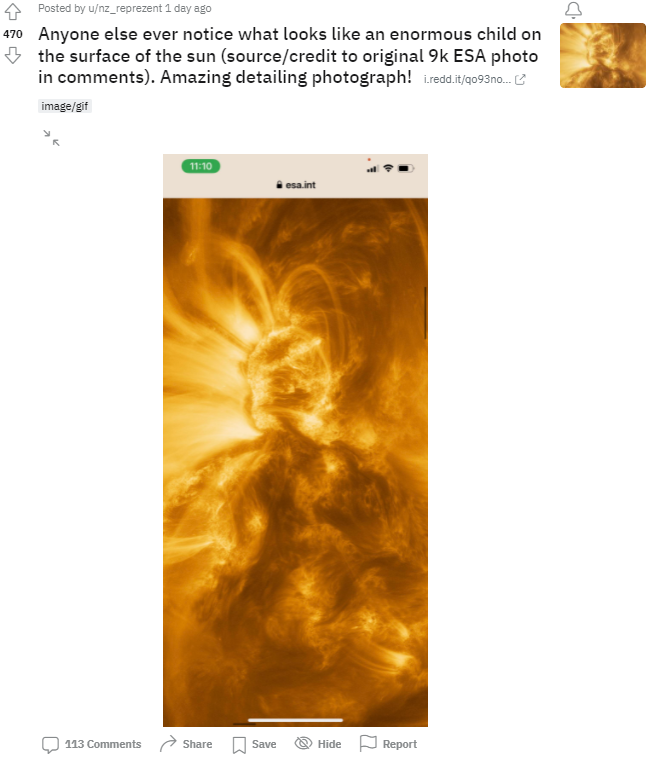Viewport: 656px width, 761px height.
Task: Click the speech bubble comments icon
Action: 50,744
